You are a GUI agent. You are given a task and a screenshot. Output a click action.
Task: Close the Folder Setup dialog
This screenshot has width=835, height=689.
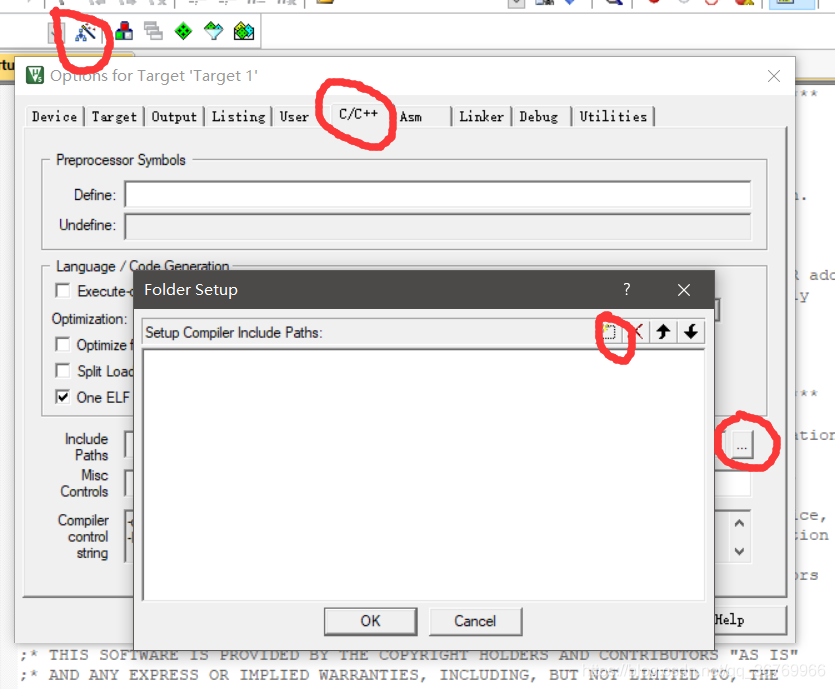click(x=684, y=290)
